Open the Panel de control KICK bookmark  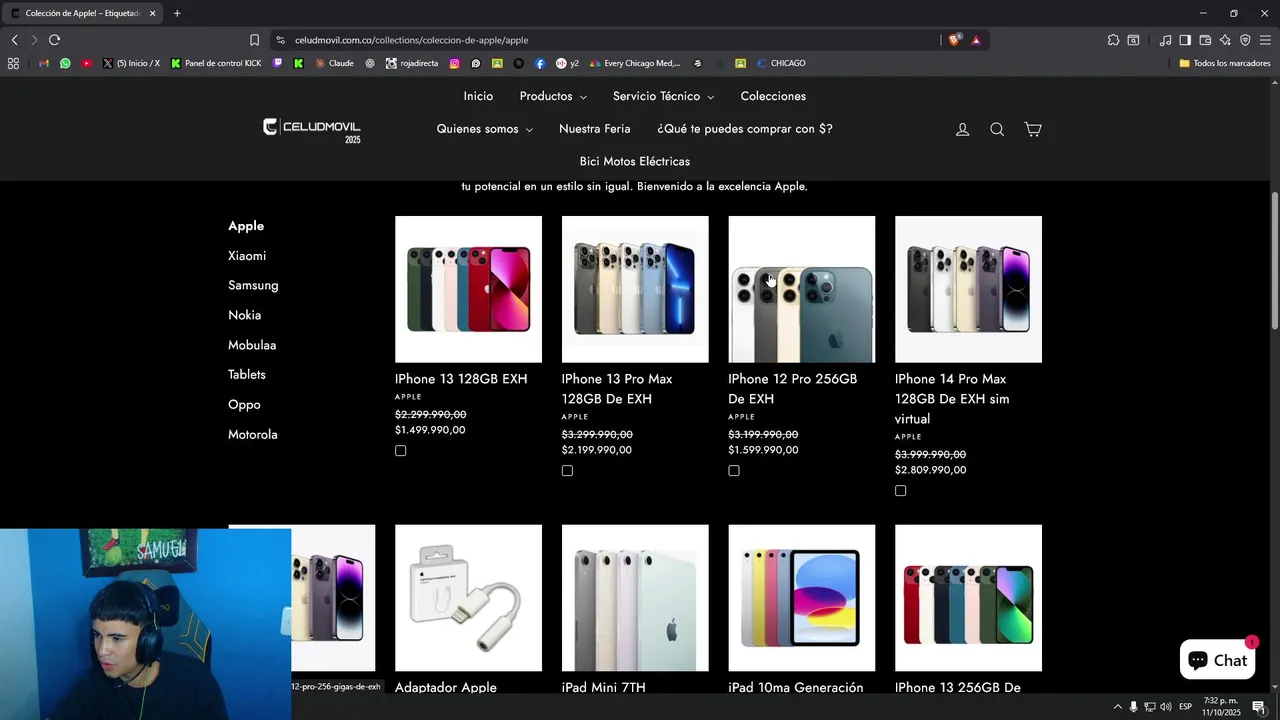[x=216, y=63]
